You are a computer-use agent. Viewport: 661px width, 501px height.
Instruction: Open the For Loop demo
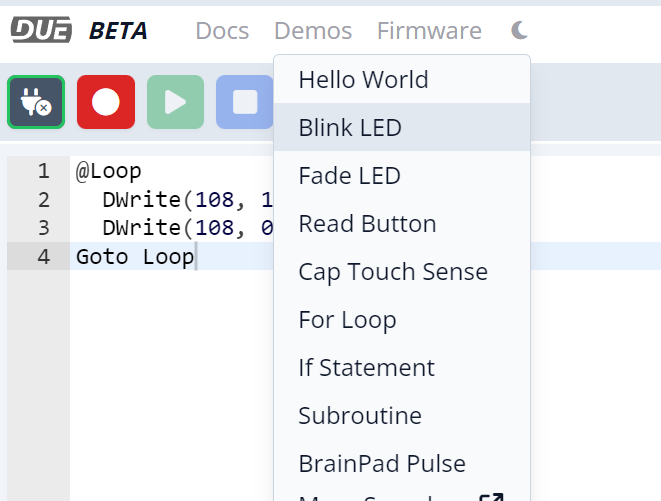click(347, 320)
